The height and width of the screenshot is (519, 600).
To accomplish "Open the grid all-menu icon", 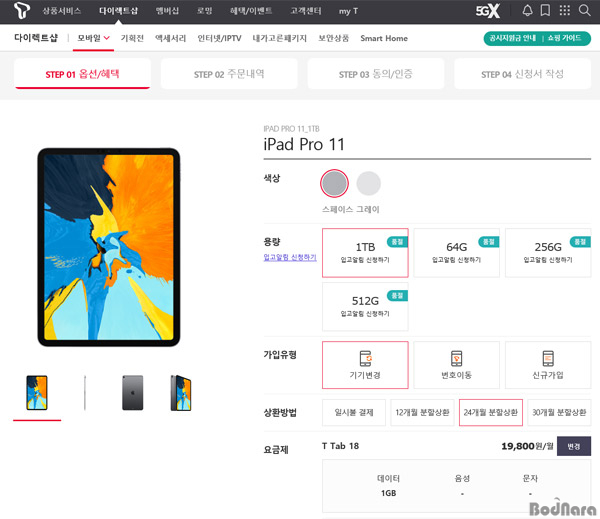I will coord(564,10).
